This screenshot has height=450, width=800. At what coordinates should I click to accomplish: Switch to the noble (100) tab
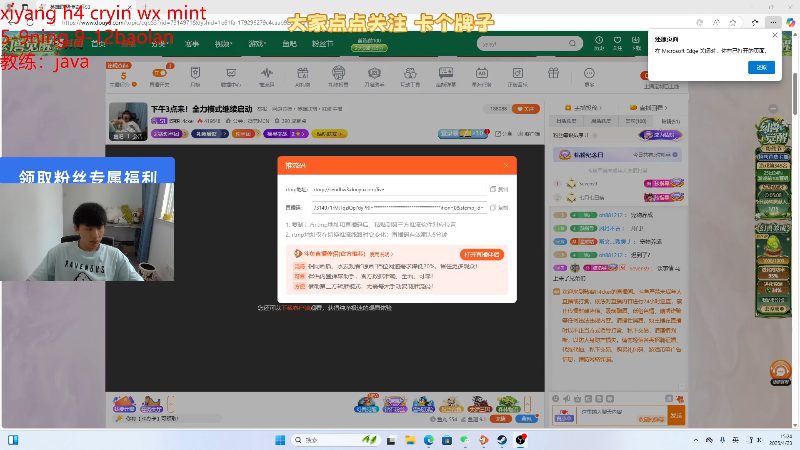636,121
